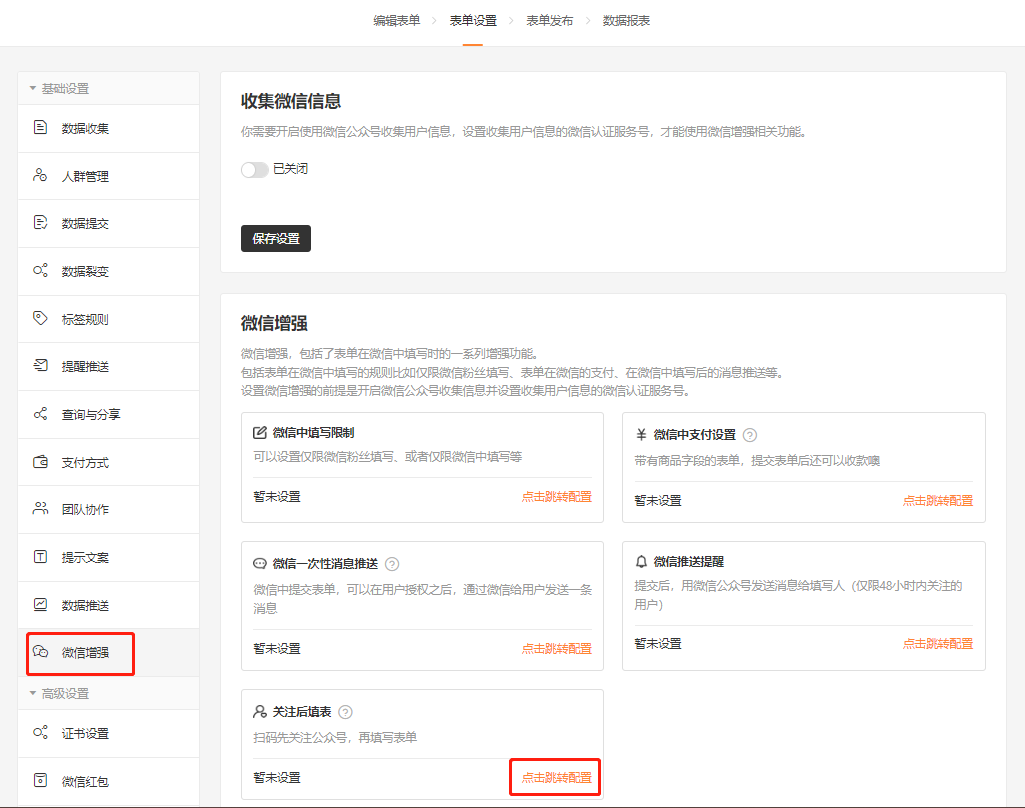Click 暂未设置 status in 微信推送提醒 card

coord(658,644)
